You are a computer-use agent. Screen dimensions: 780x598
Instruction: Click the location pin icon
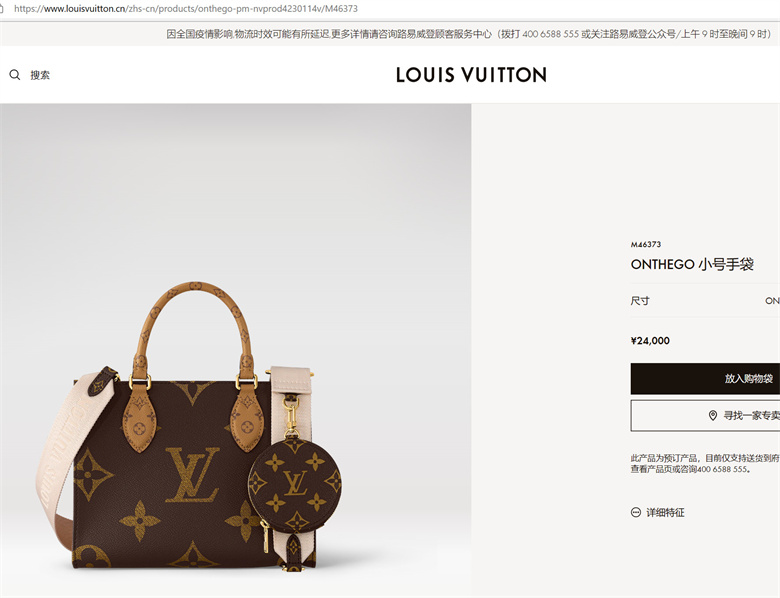coord(713,415)
